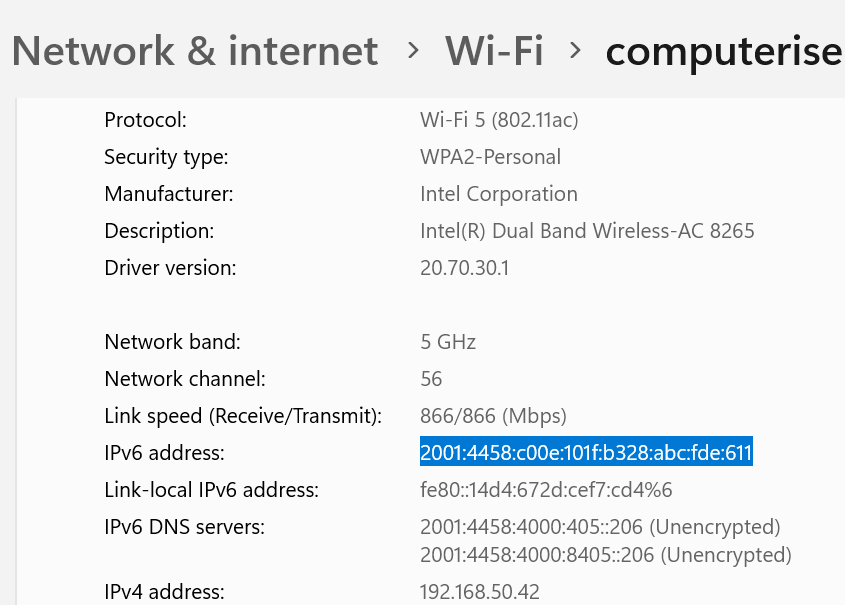Click the link-local IPv6 address value
The width and height of the screenshot is (845, 605).
point(546,490)
